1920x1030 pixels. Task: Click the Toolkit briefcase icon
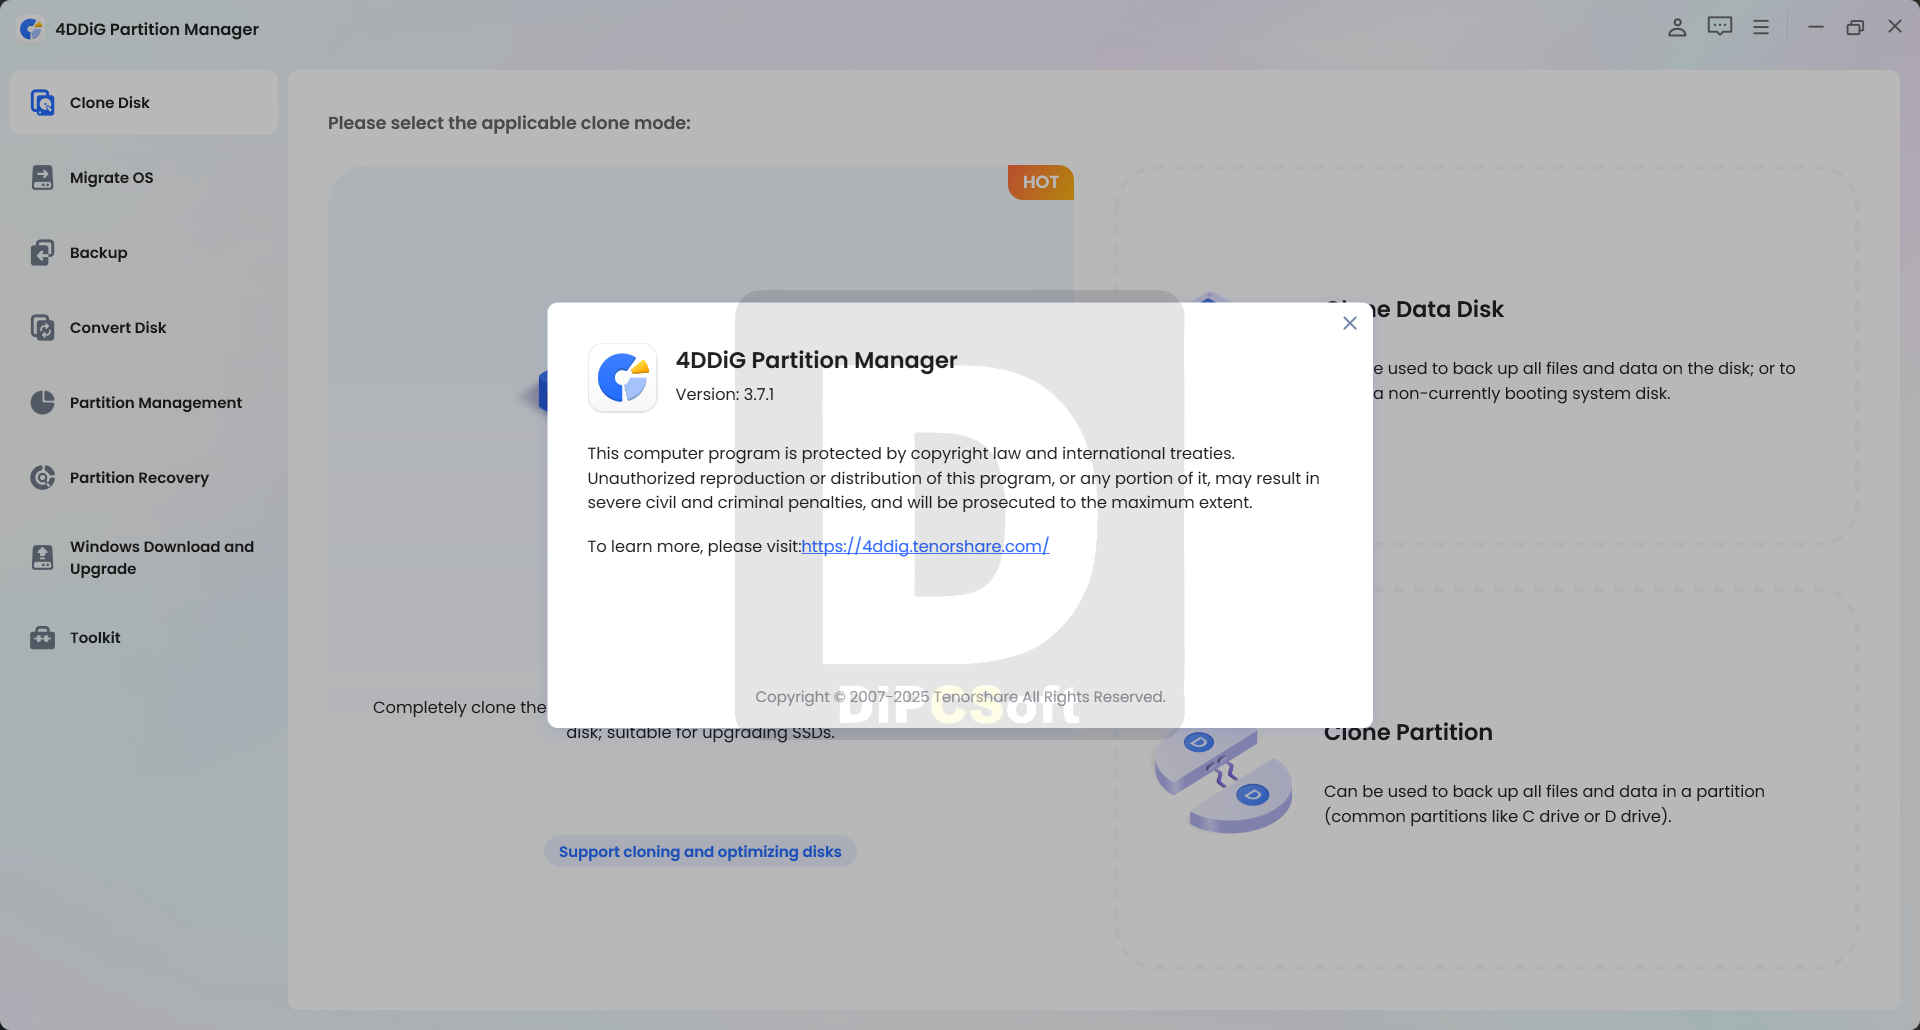click(x=42, y=637)
